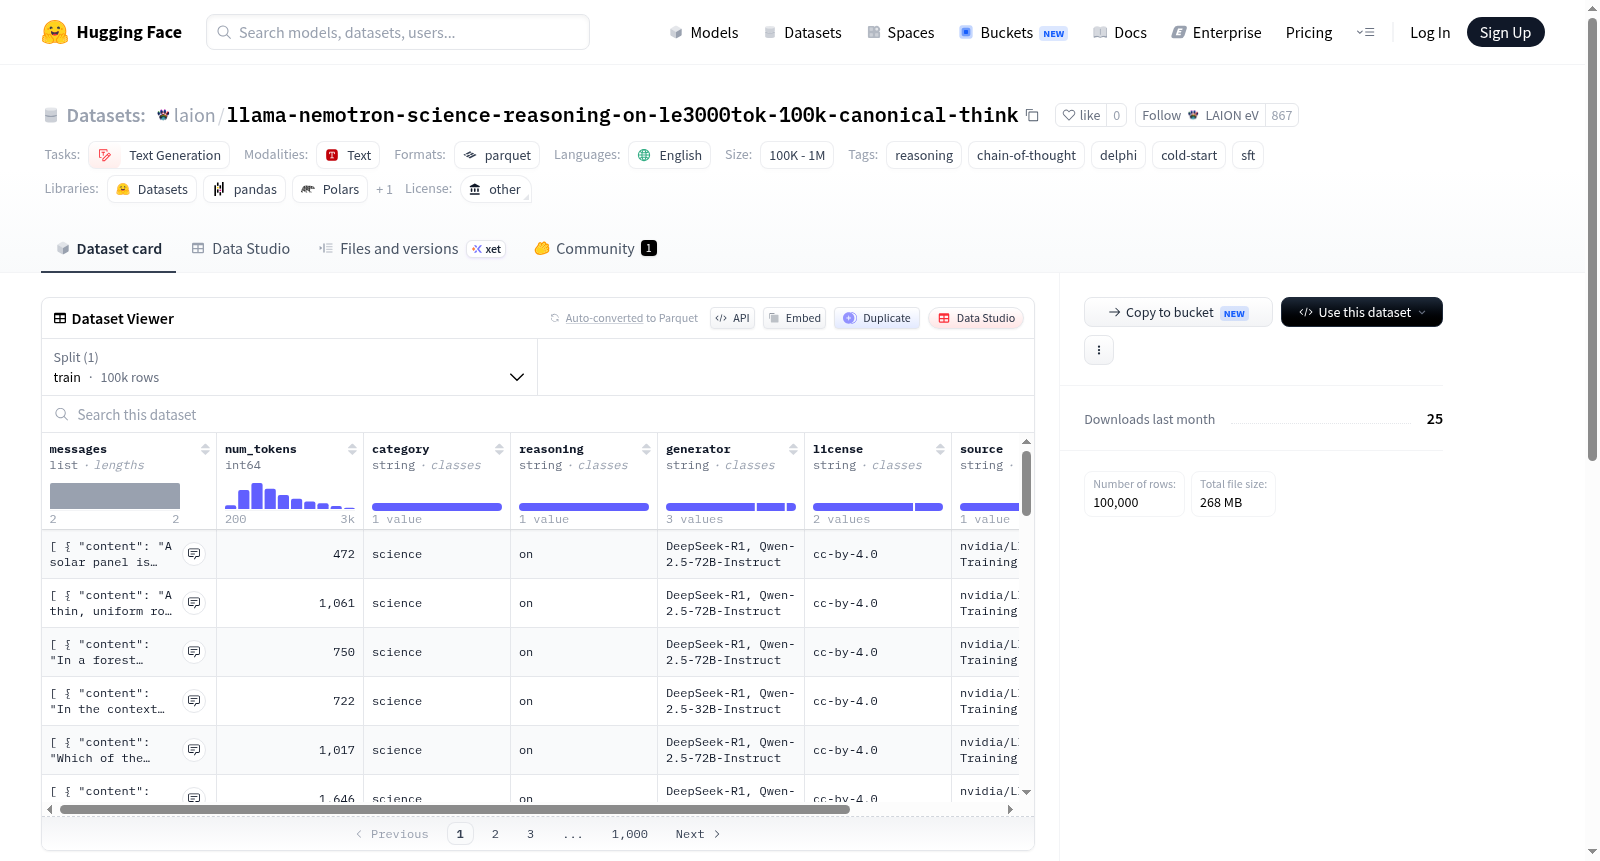Open the Pricing page
This screenshot has height=861, width=1600.
pyautogui.click(x=1309, y=33)
